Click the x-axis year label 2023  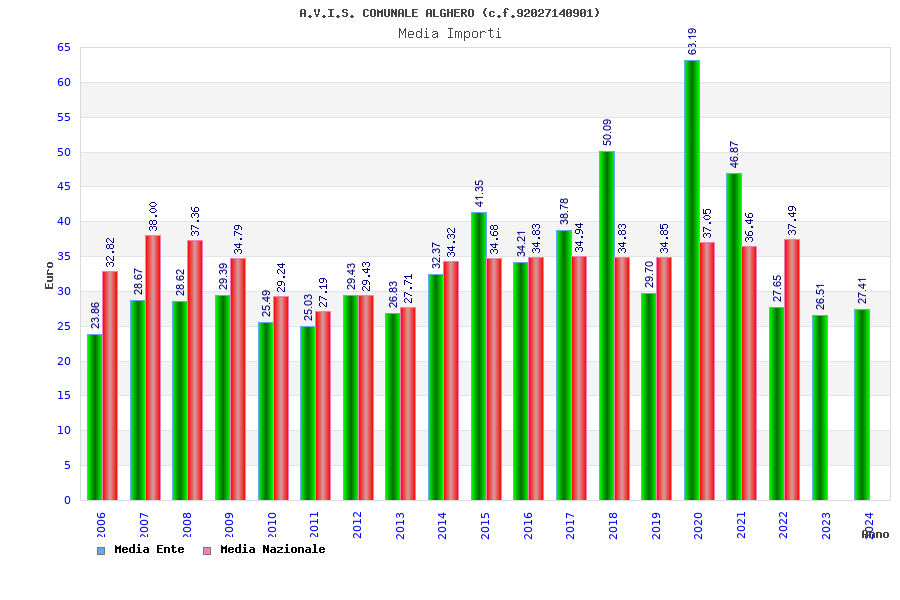point(826,525)
